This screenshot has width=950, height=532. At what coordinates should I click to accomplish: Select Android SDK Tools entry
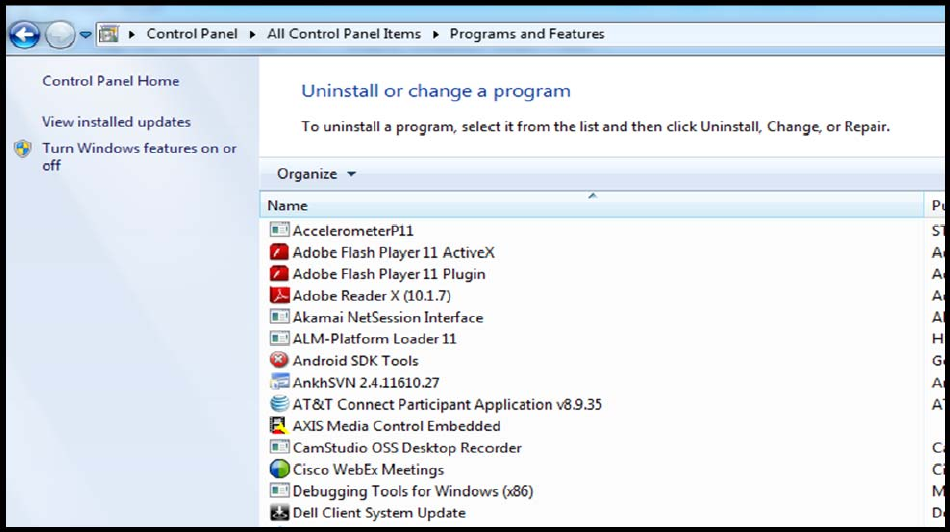(x=356, y=361)
